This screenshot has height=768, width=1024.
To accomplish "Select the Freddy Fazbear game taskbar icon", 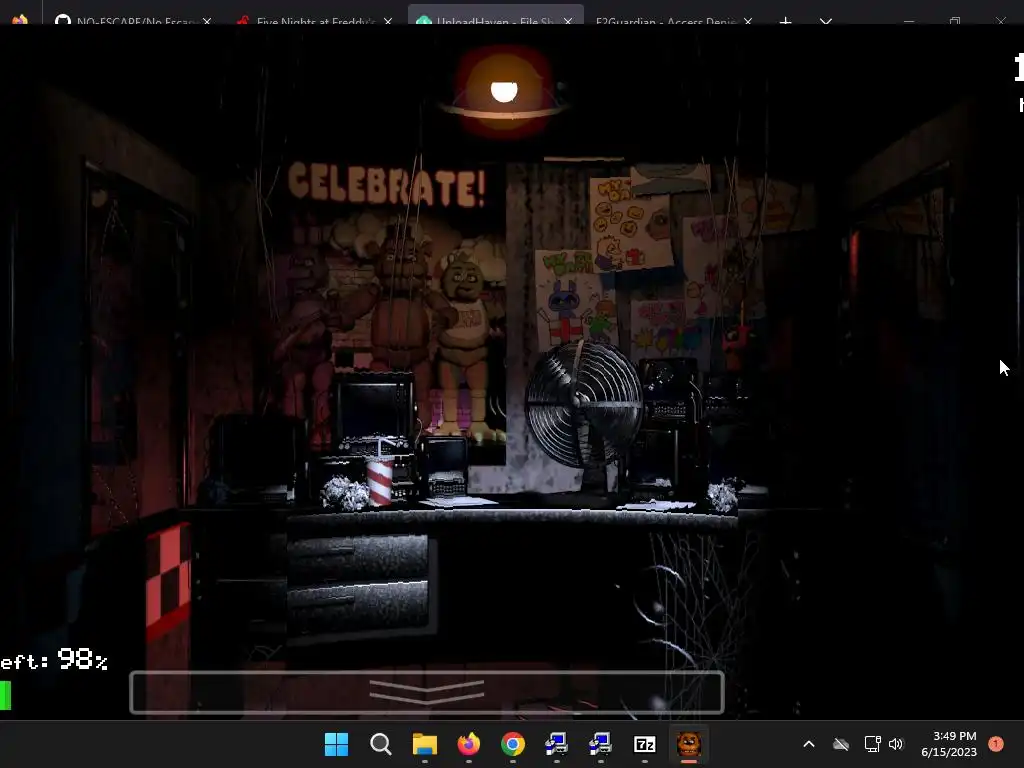I will tap(688, 744).
